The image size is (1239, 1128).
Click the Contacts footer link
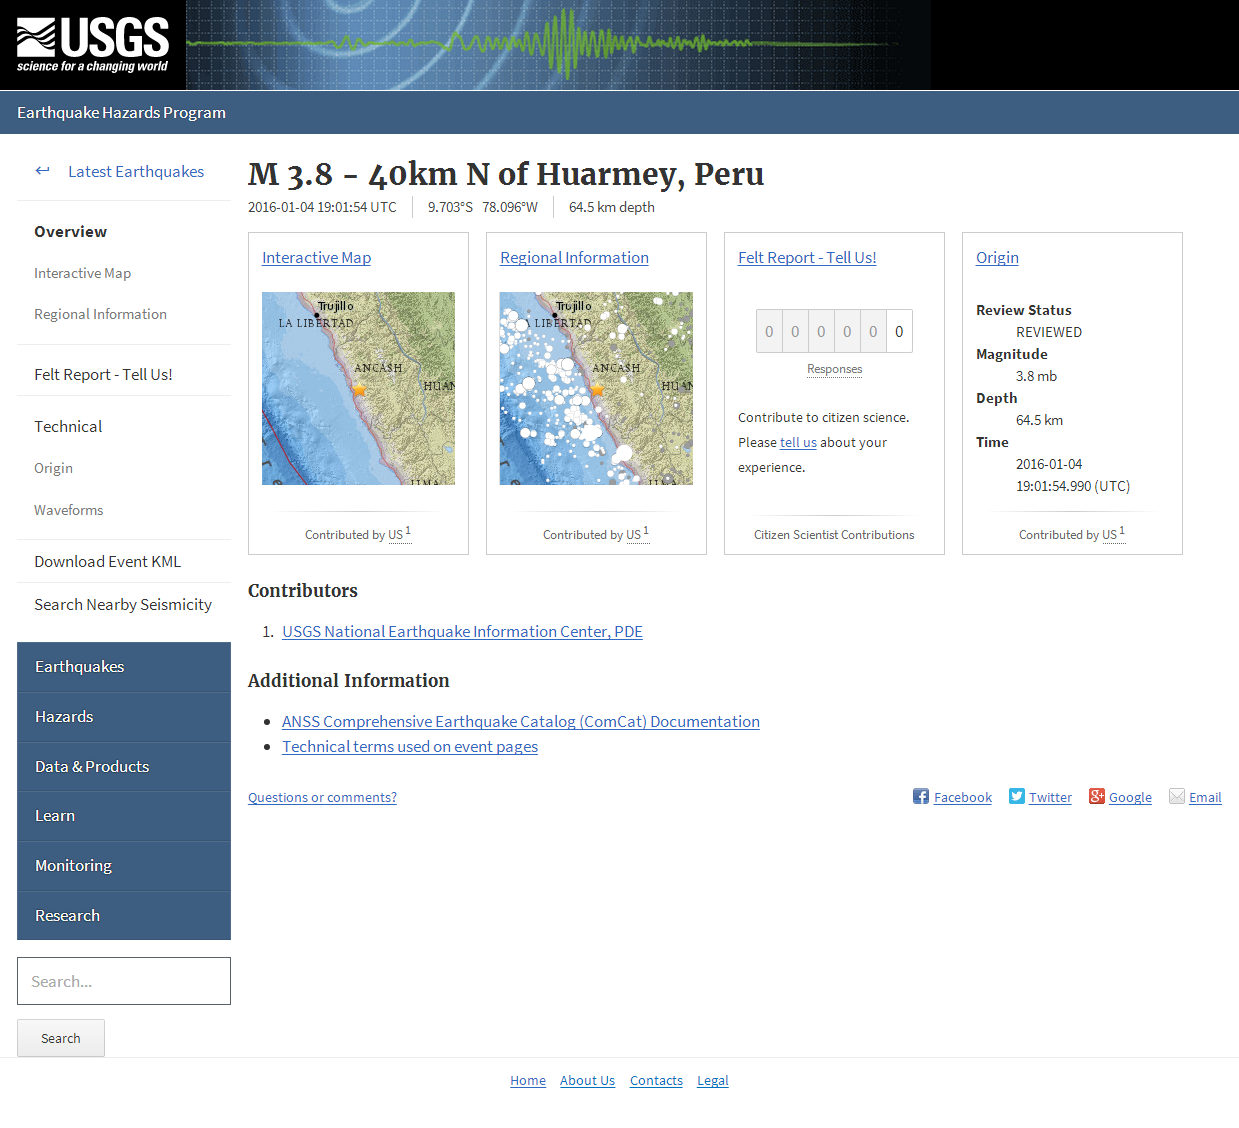pyautogui.click(x=656, y=1080)
